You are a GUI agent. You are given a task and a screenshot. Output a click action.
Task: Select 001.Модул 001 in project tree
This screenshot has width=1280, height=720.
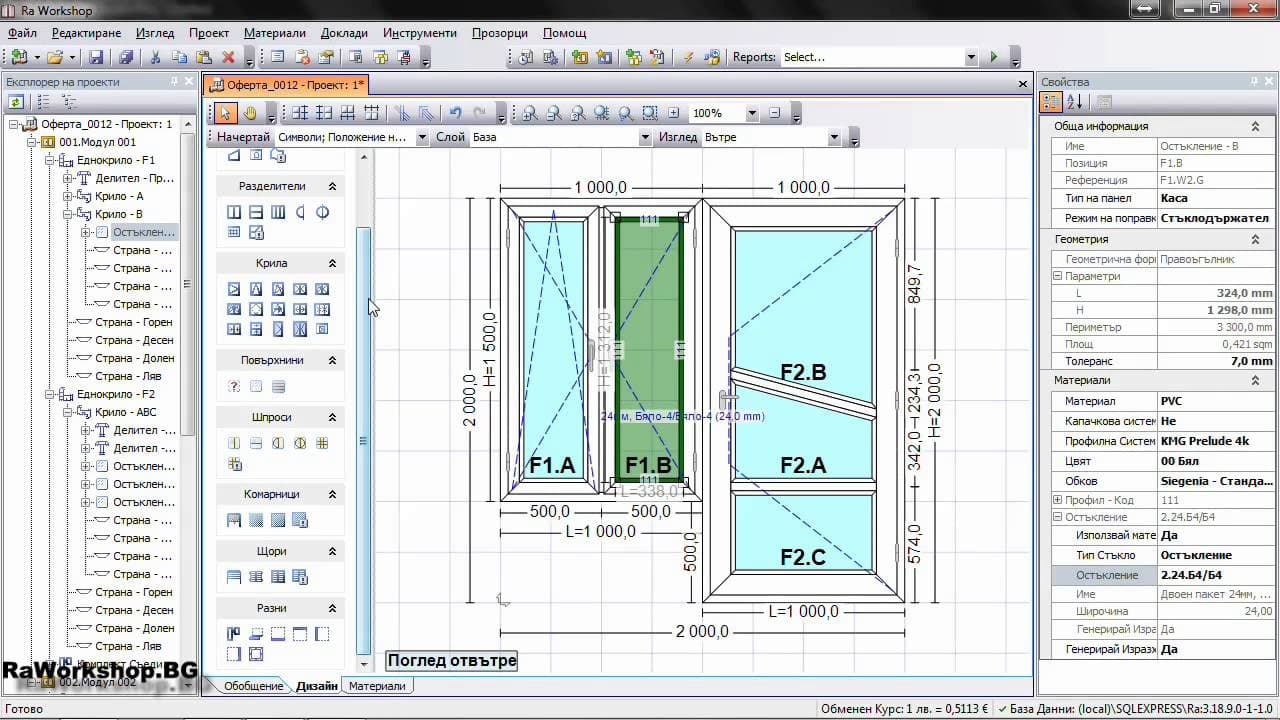point(97,142)
